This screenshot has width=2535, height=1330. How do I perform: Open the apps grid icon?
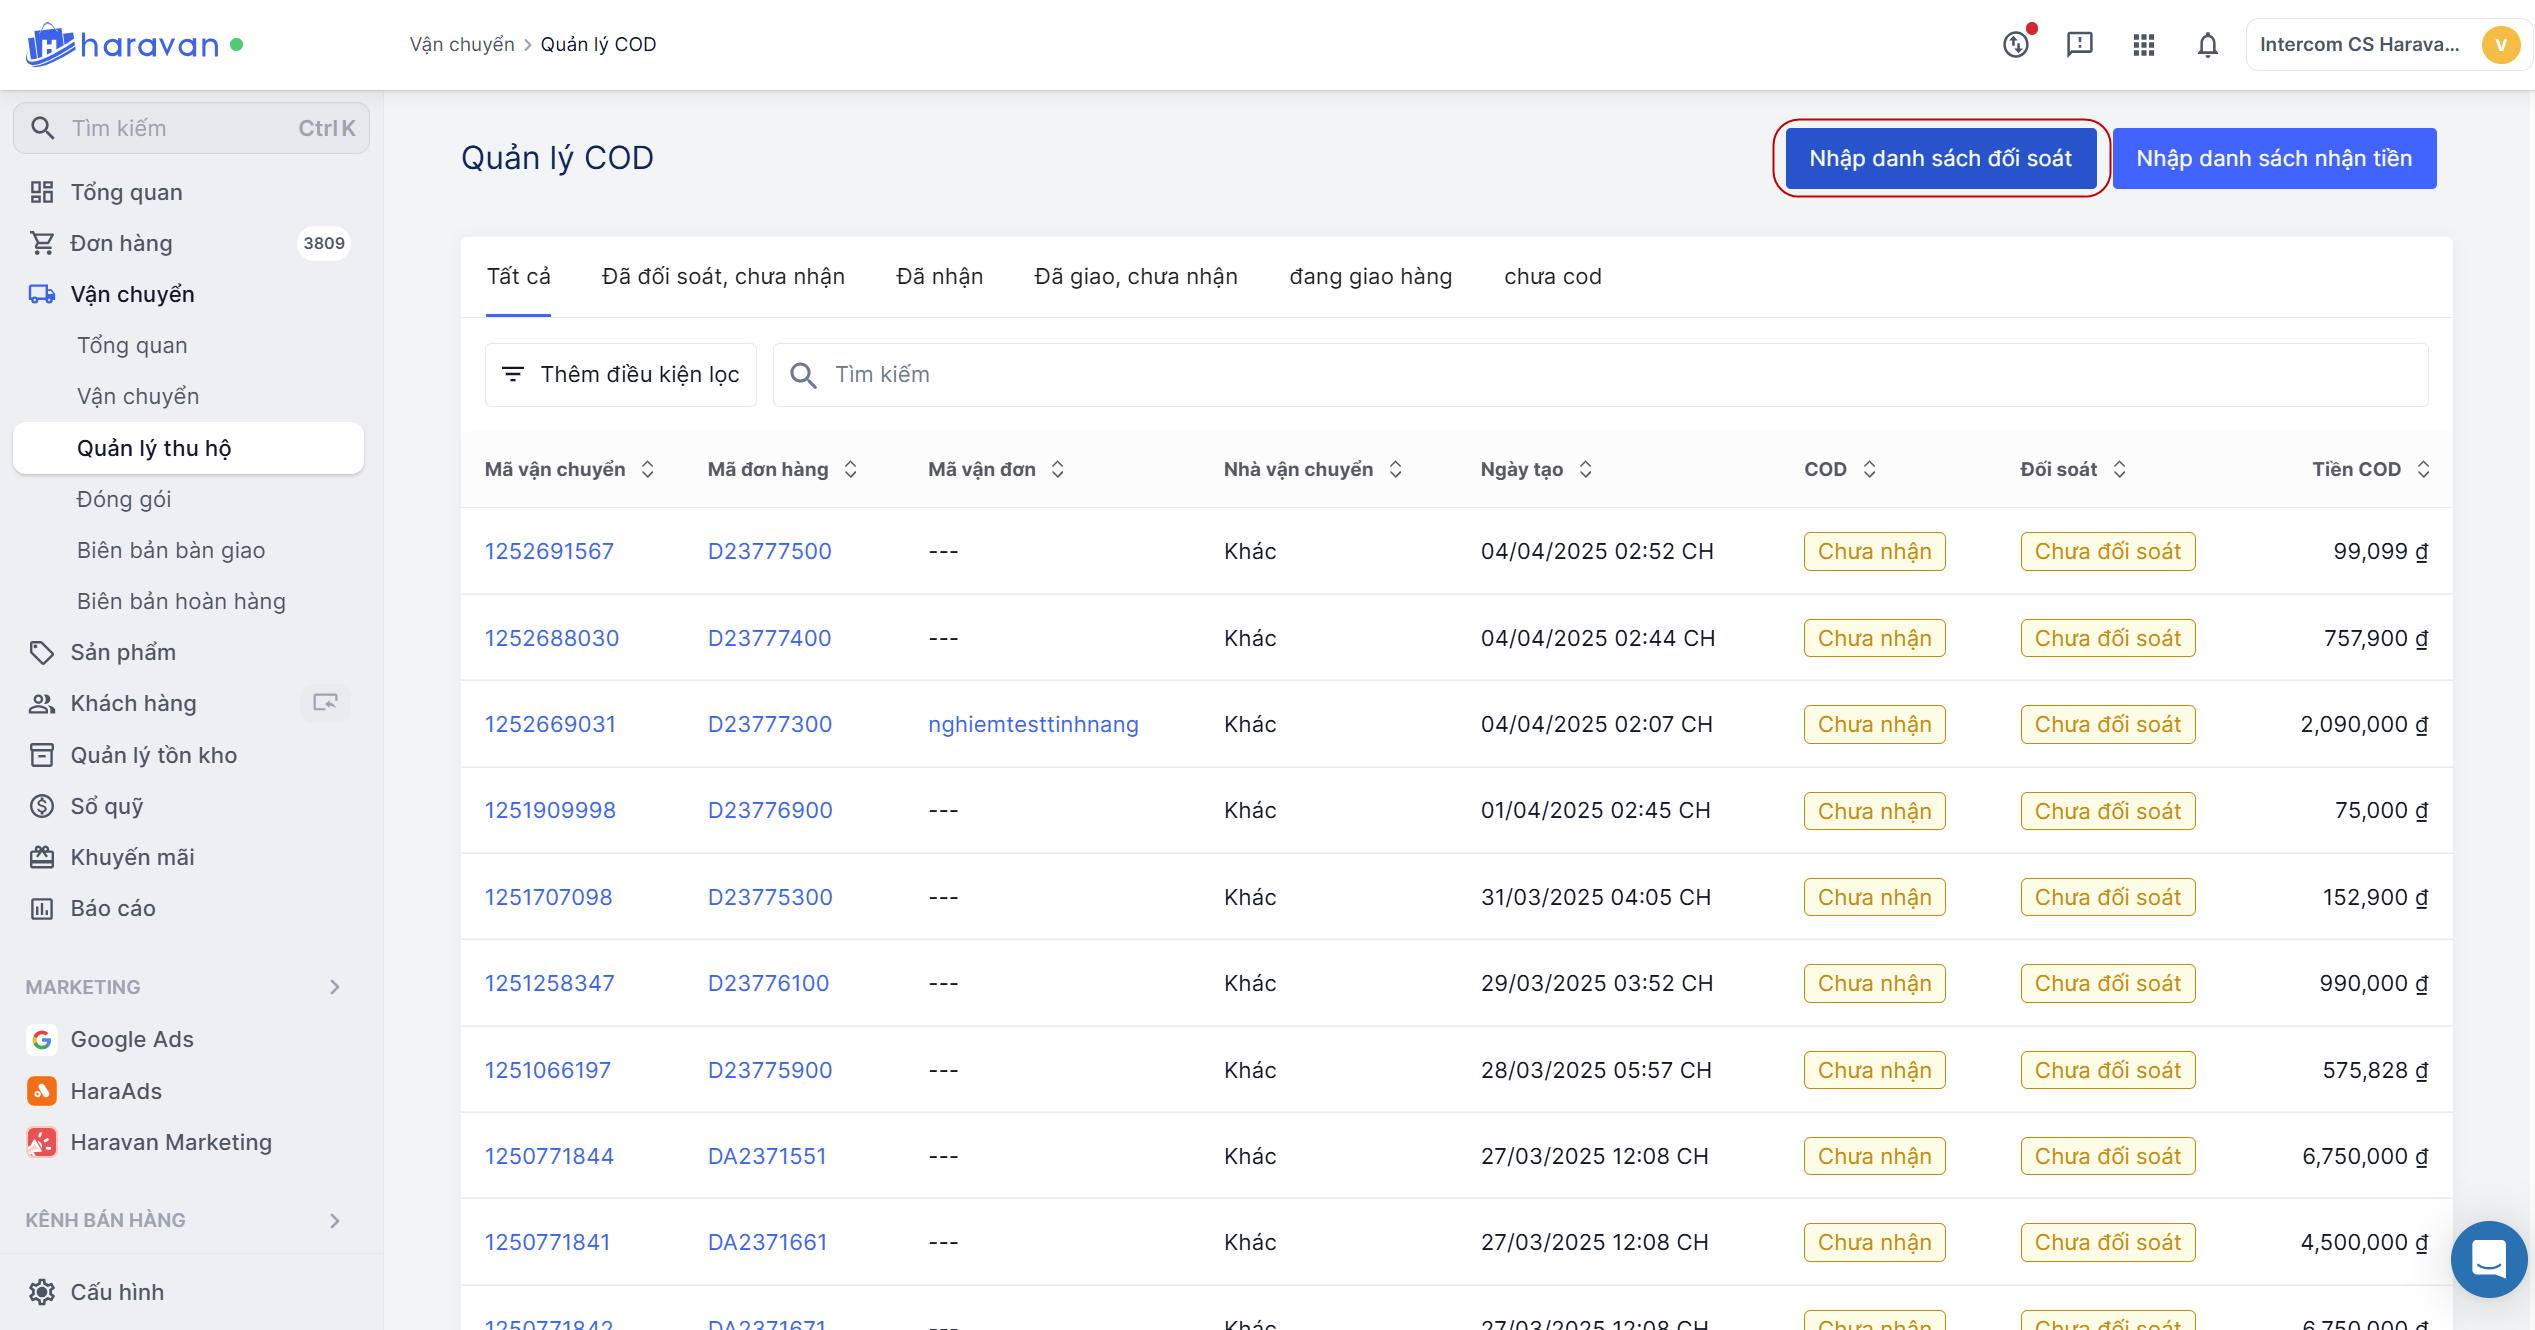pos(2143,45)
